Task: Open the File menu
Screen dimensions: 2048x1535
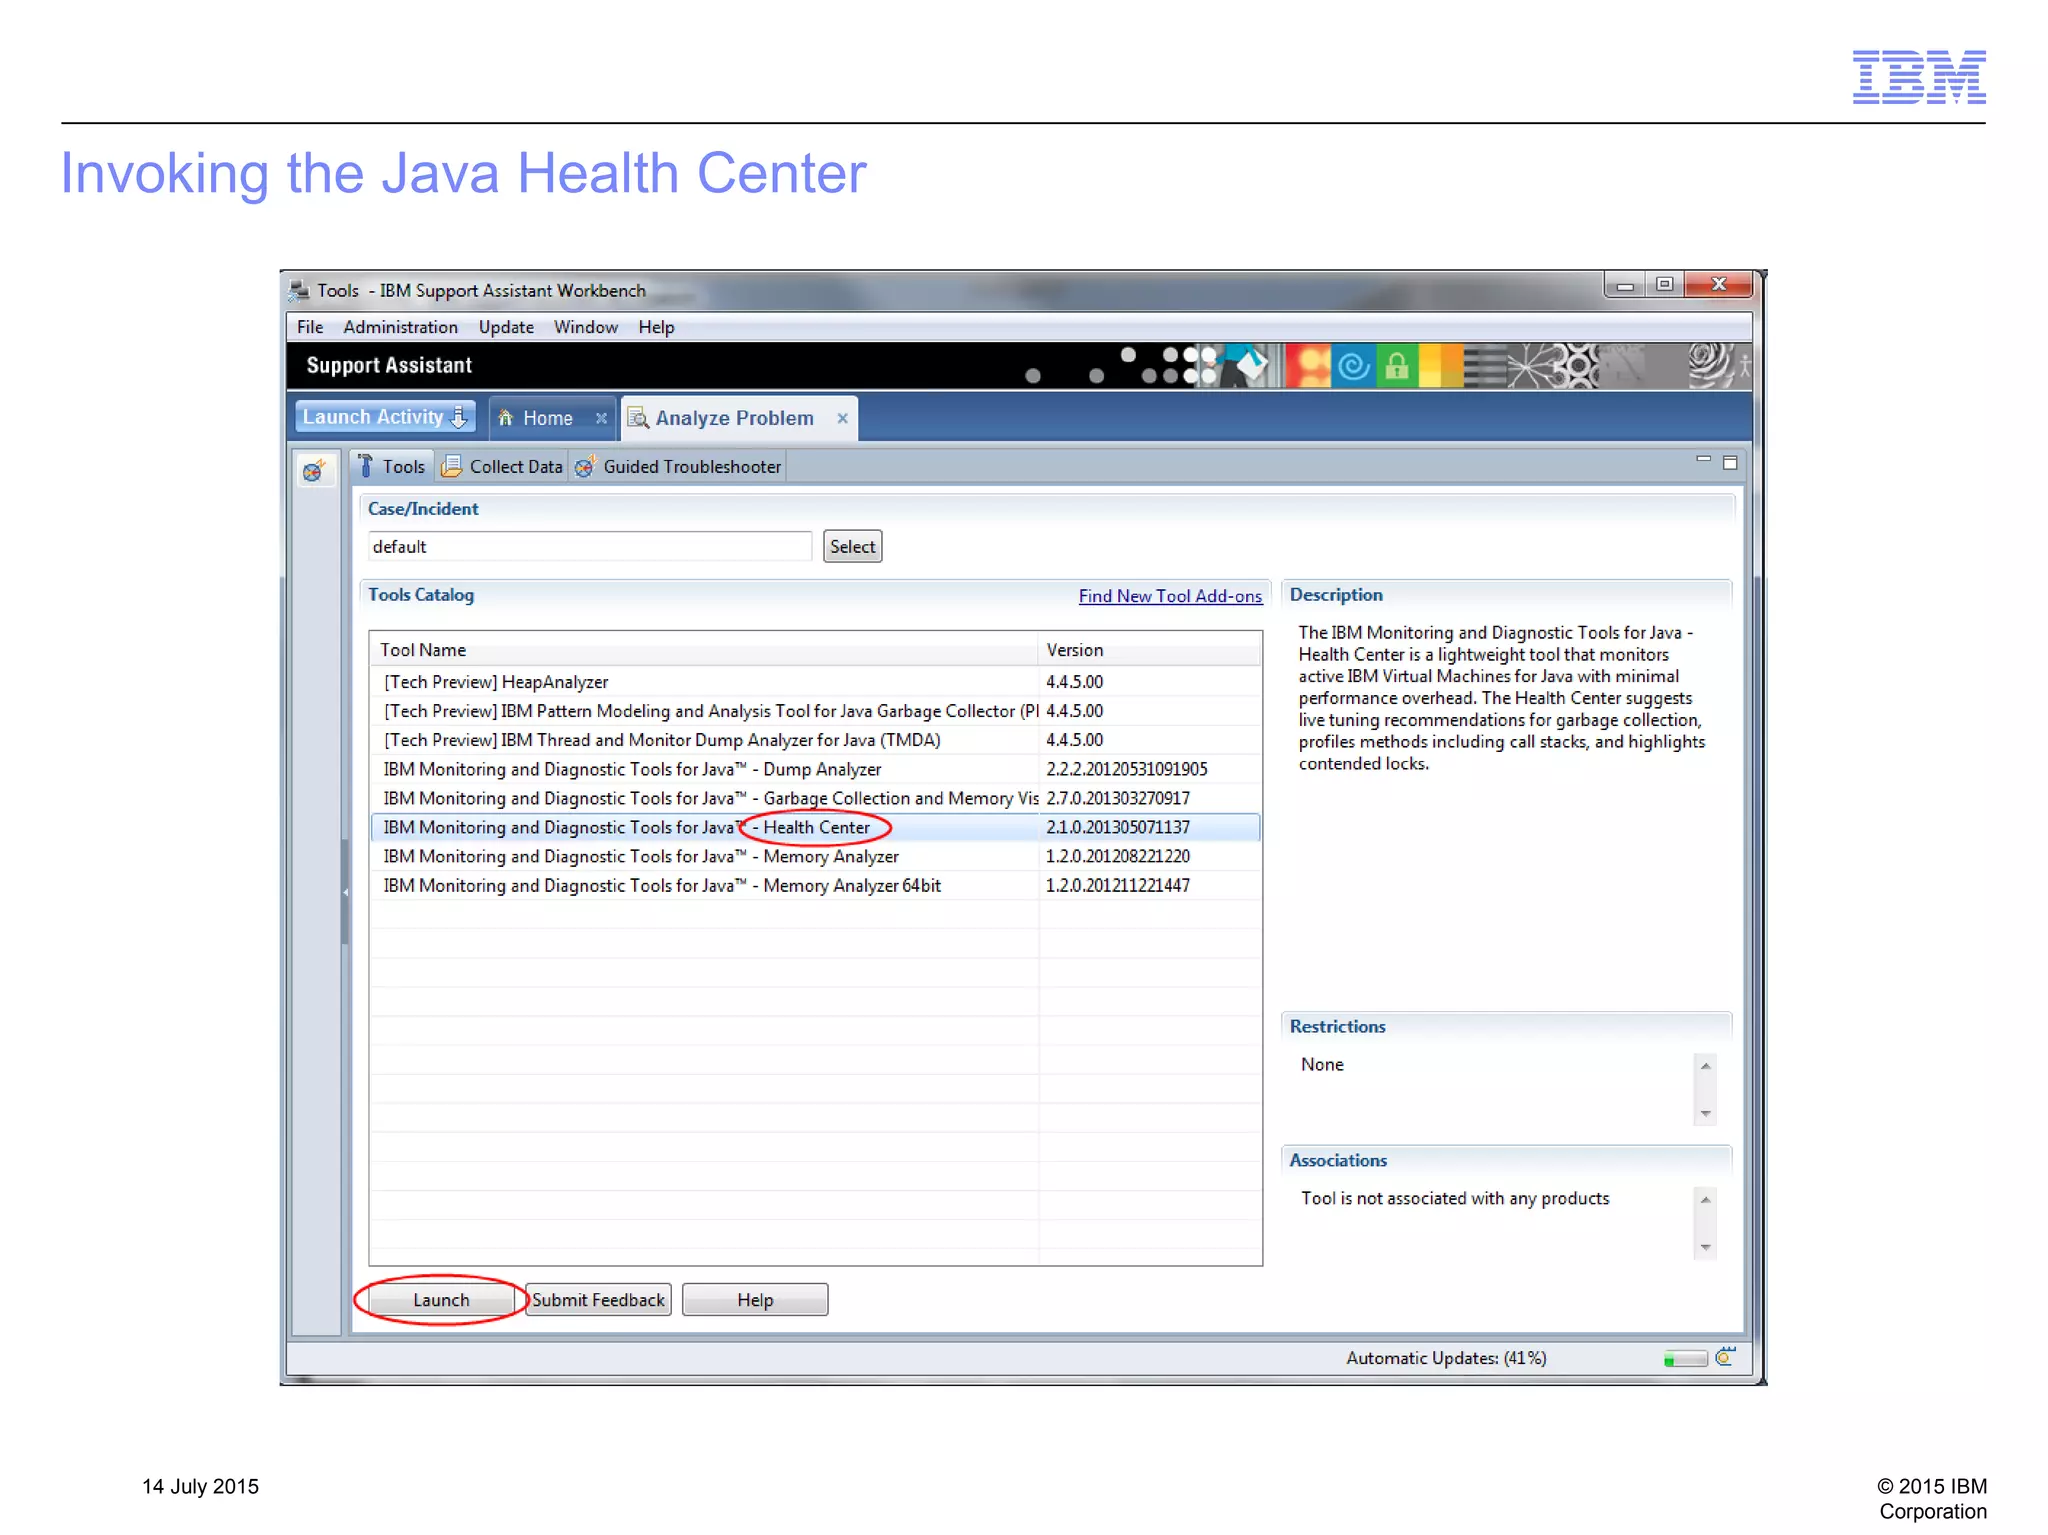Action: tap(309, 327)
